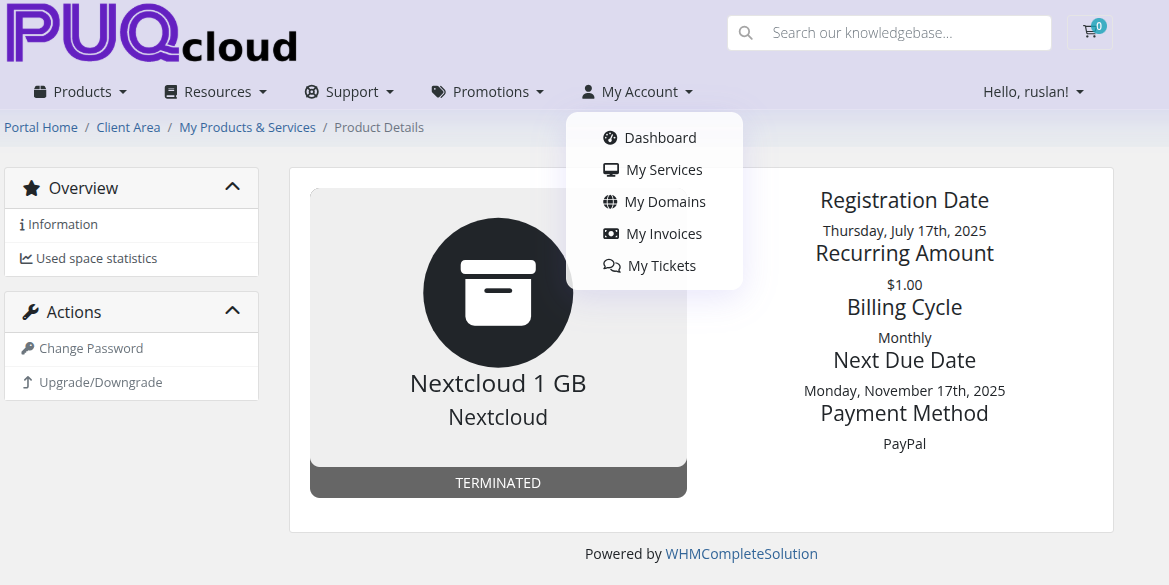Click the My Tickets chat bubbles icon

611,266
